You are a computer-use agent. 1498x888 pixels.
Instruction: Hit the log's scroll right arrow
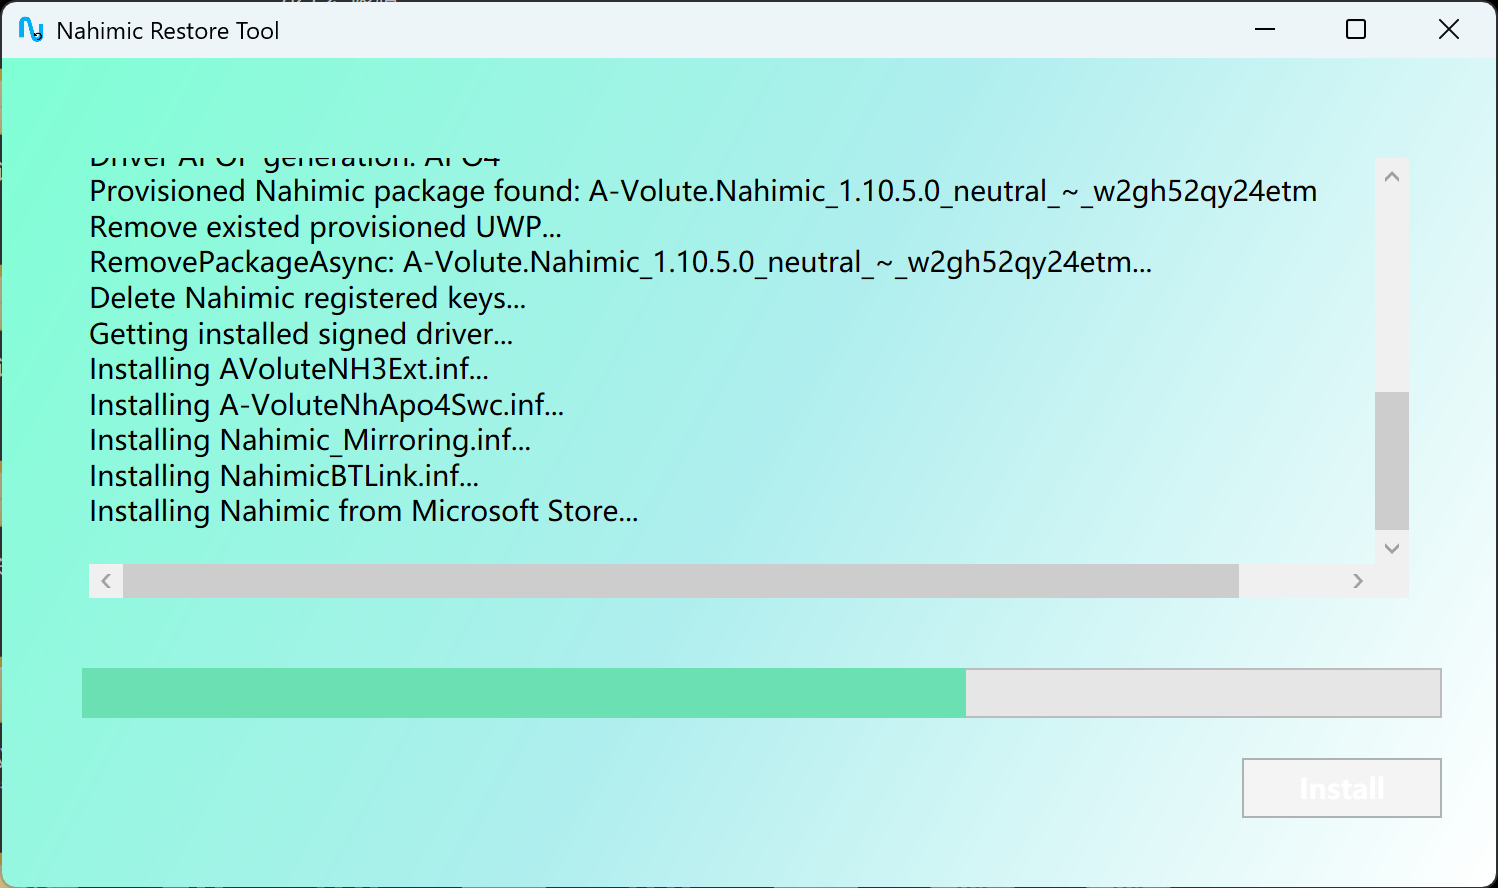coord(1358,581)
